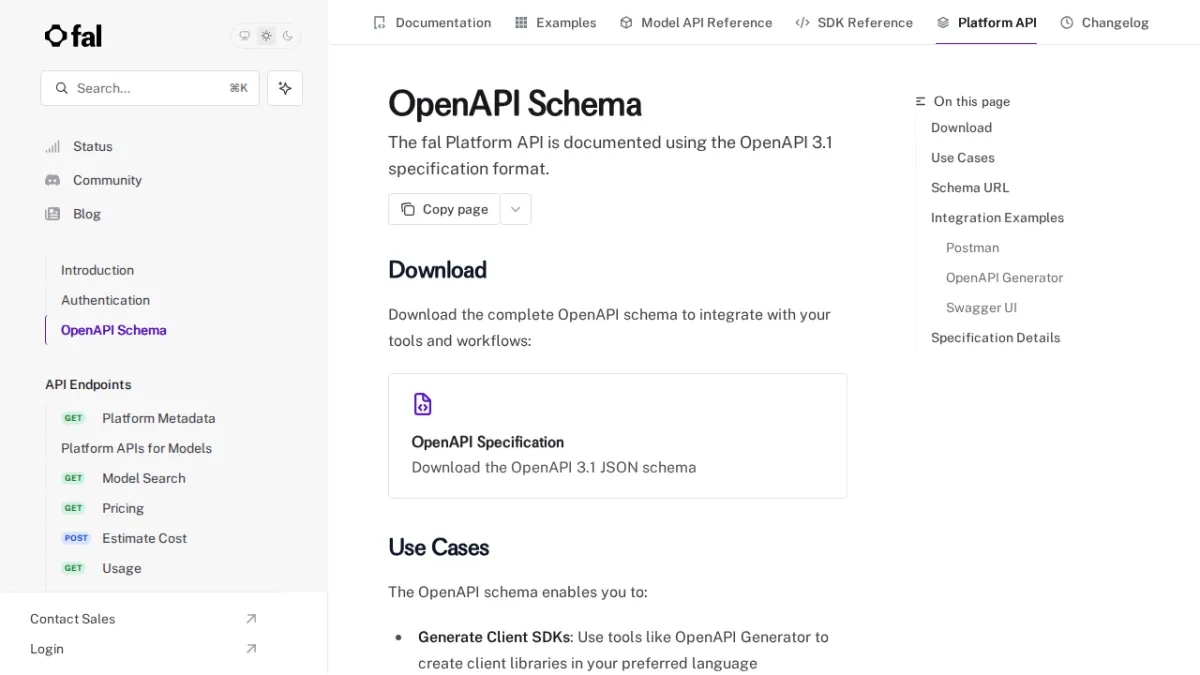Focus the Search input field
This screenshot has width=1200, height=675.
pos(150,88)
